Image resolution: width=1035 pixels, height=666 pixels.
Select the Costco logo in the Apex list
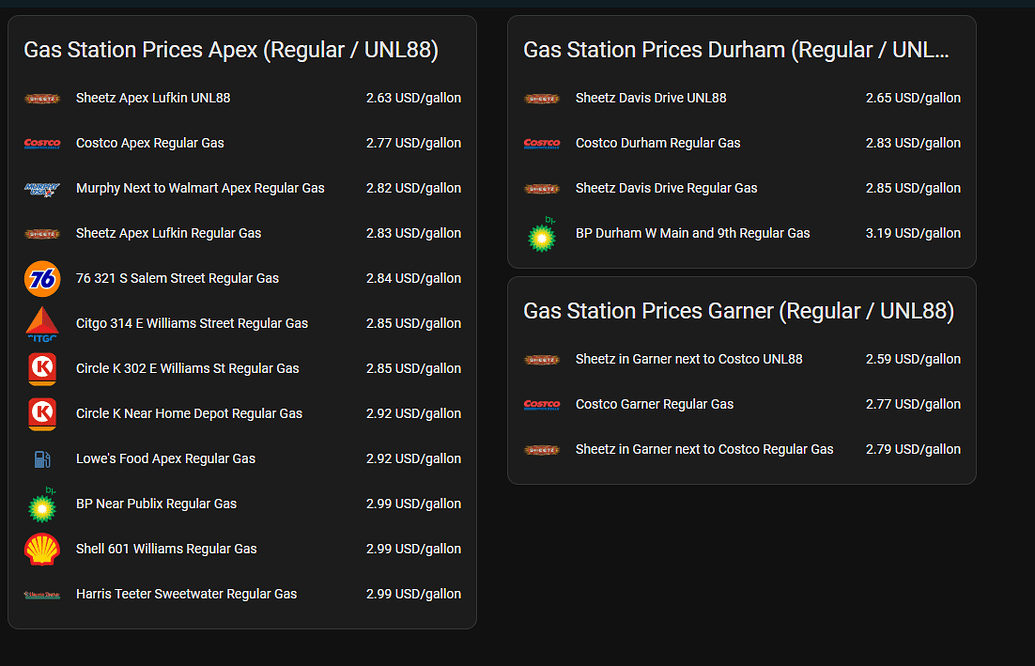pyautogui.click(x=41, y=143)
